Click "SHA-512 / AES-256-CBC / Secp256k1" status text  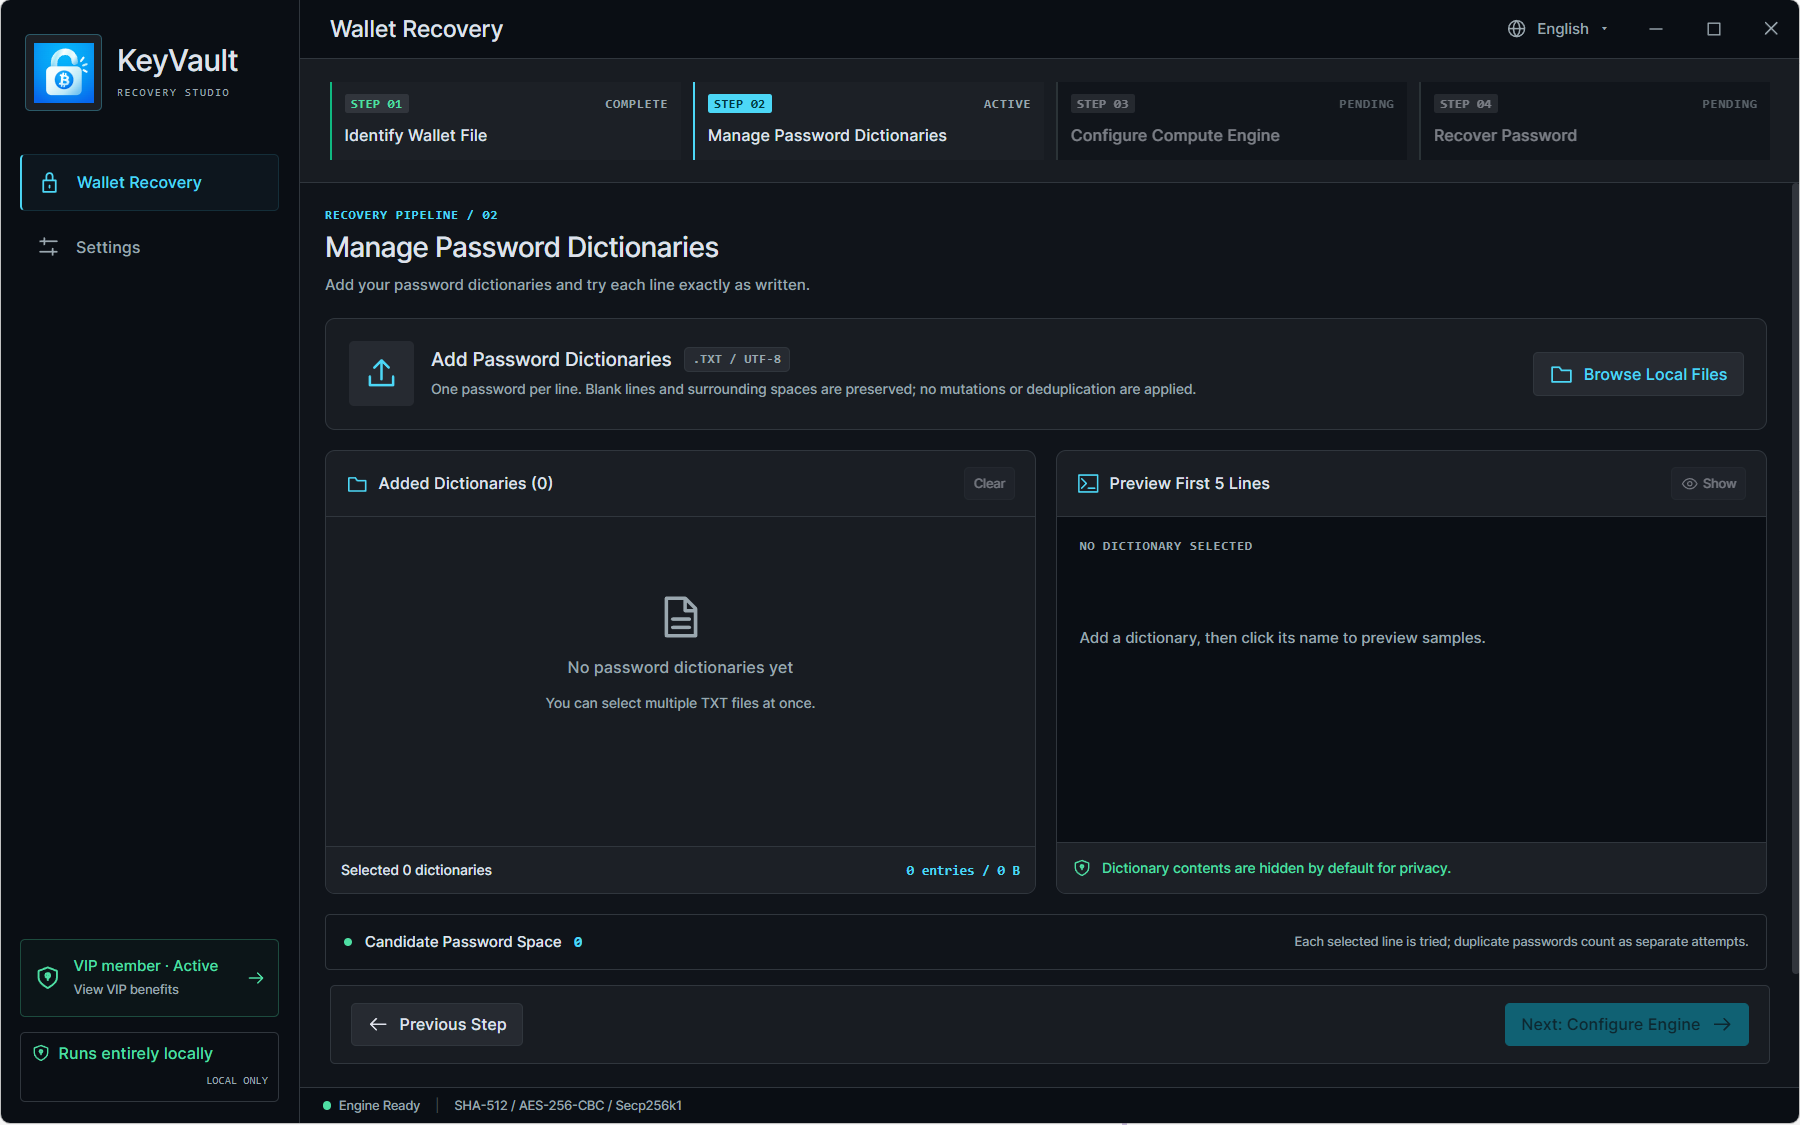tap(568, 1105)
